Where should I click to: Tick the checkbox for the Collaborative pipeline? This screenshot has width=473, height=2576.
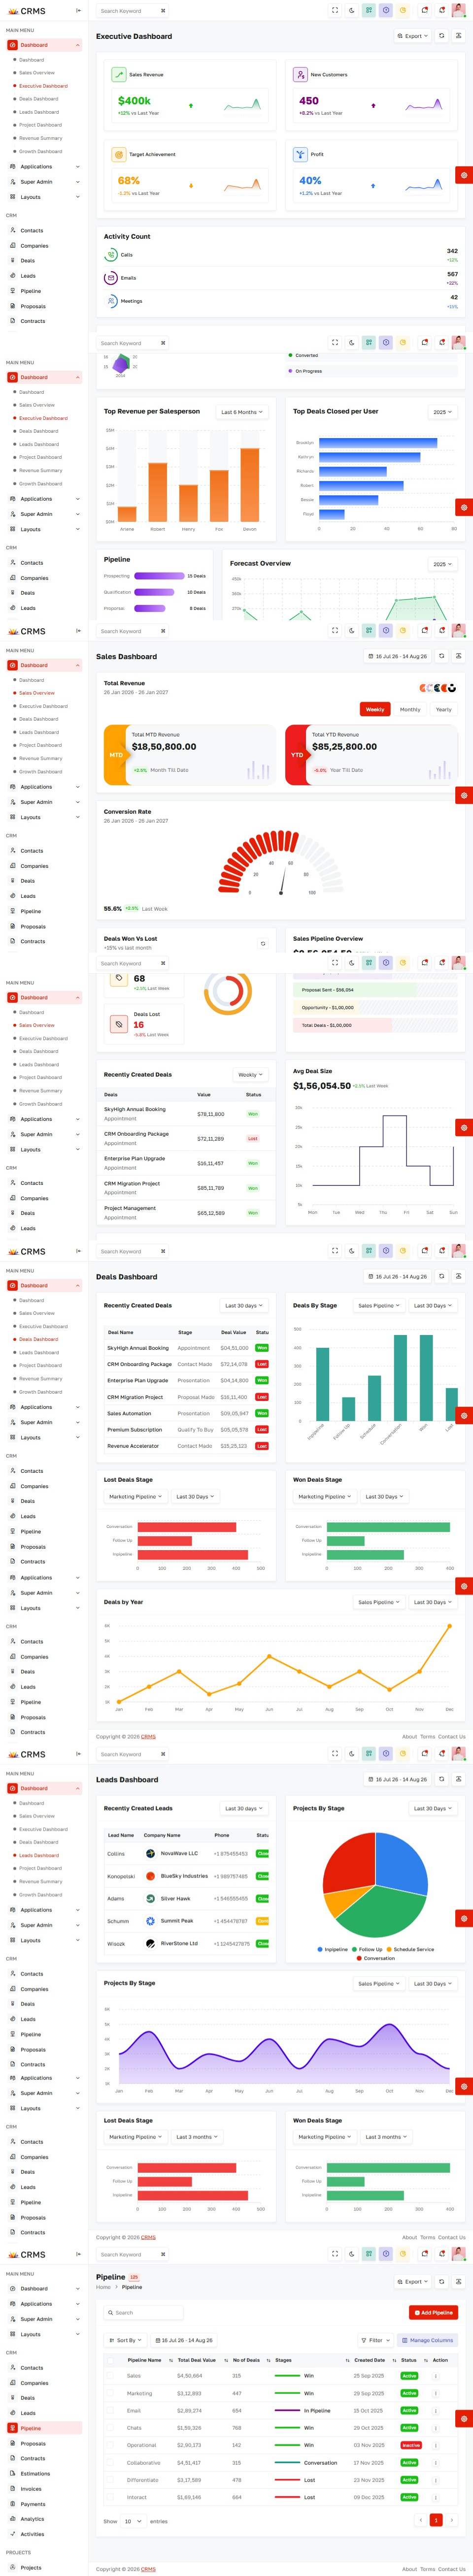[111, 2463]
